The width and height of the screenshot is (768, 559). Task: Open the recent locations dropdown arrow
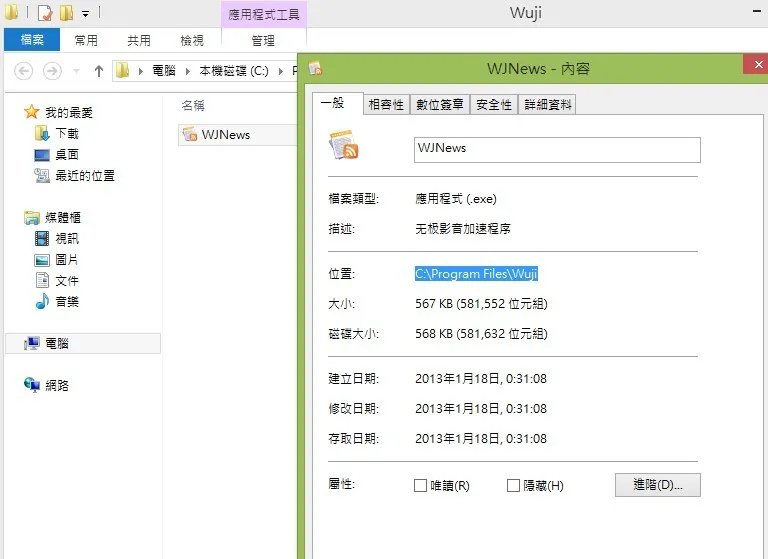pyautogui.click(x=76, y=71)
